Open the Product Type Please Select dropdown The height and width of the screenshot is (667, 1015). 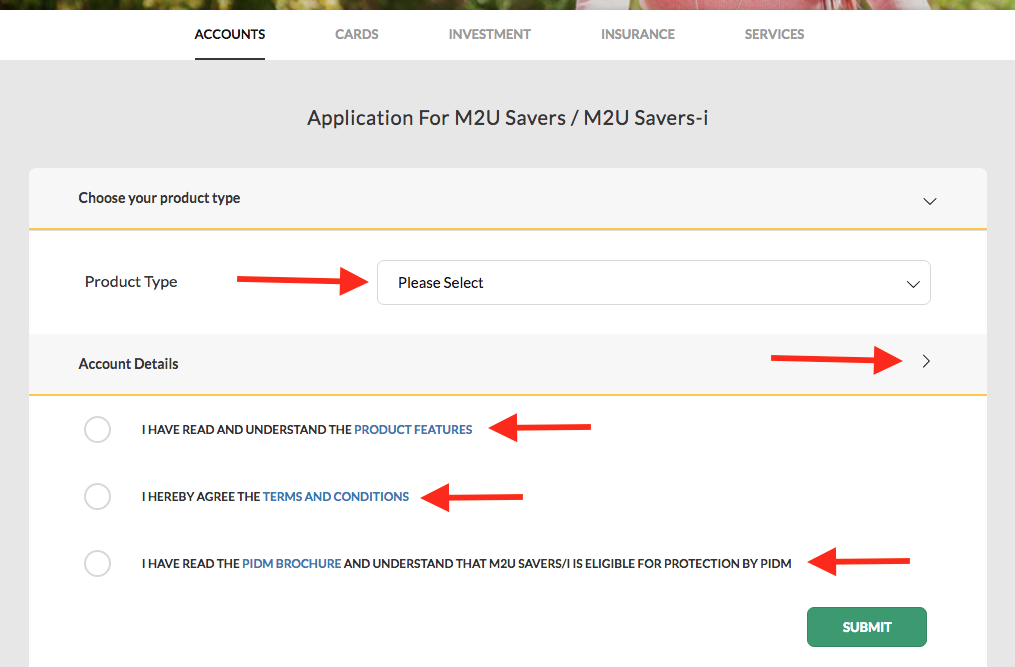point(654,282)
